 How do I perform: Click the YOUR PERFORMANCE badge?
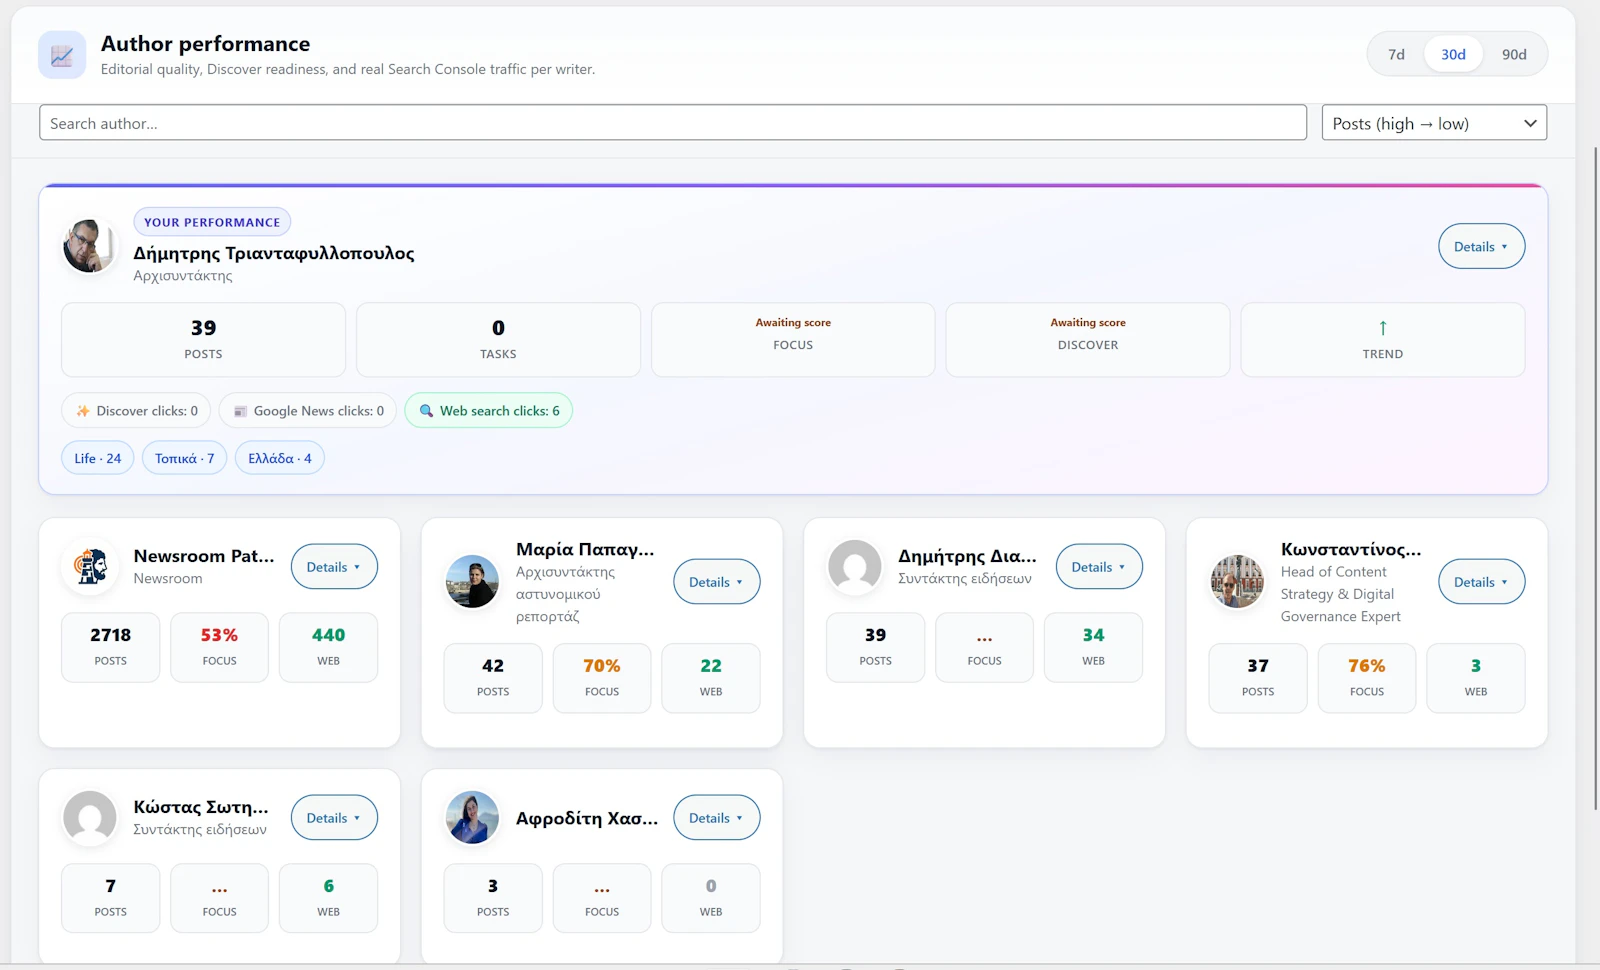(212, 222)
